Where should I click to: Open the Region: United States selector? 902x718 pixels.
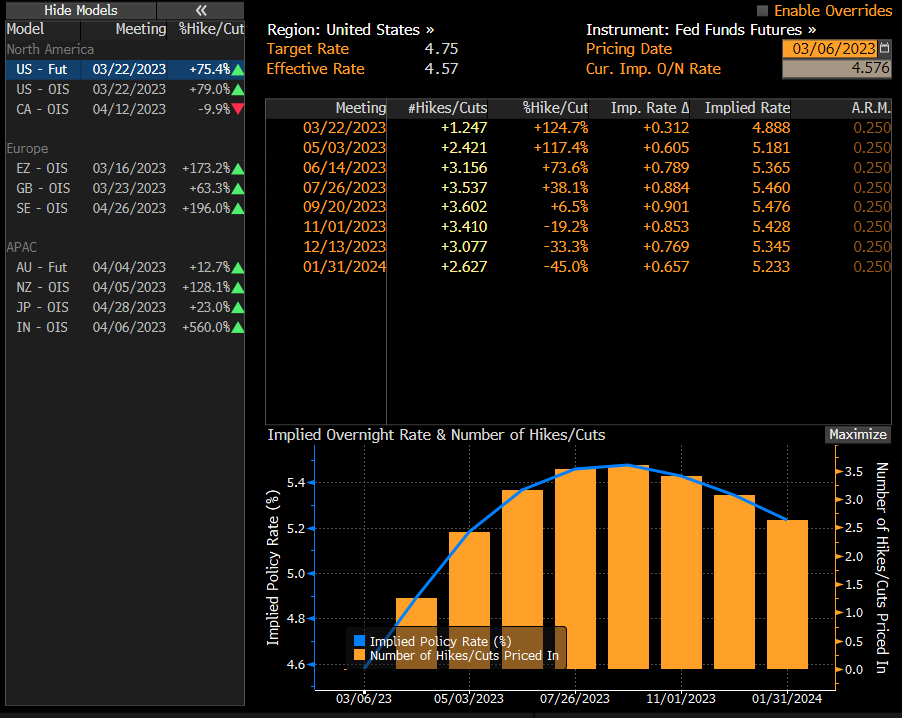click(x=350, y=30)
